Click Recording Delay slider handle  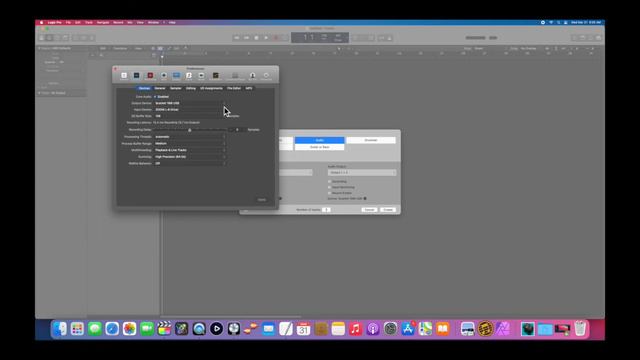189,130
